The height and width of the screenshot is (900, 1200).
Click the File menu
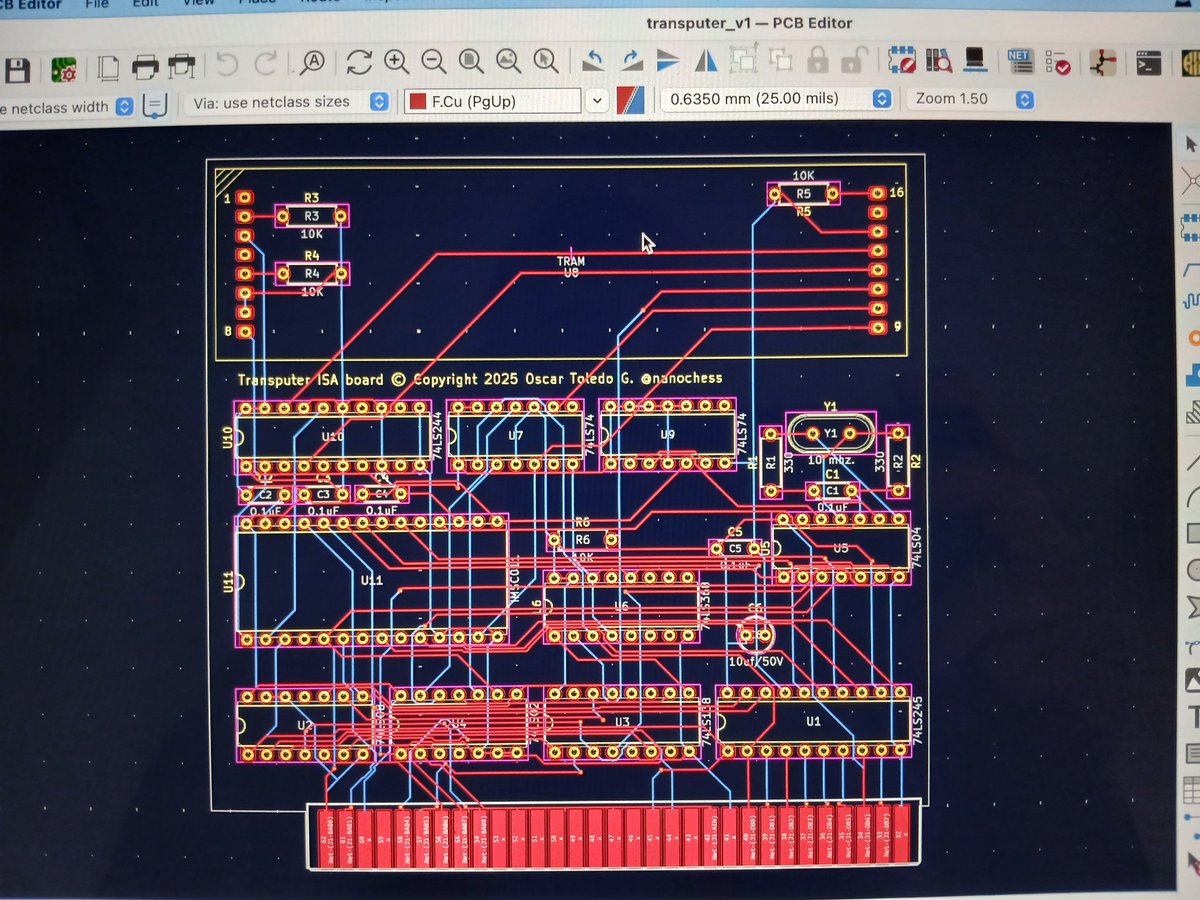point(97,4)
